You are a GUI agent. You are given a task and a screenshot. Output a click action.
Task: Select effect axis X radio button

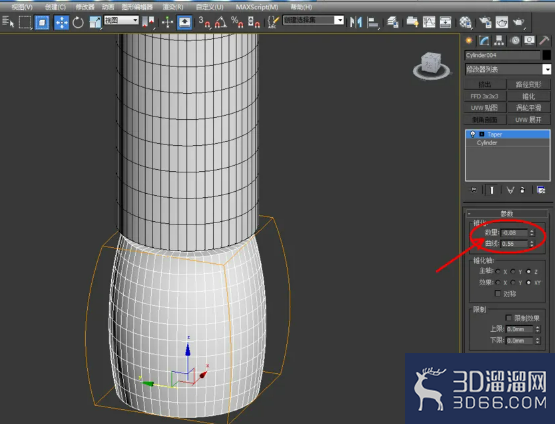[x=498, y=282]
